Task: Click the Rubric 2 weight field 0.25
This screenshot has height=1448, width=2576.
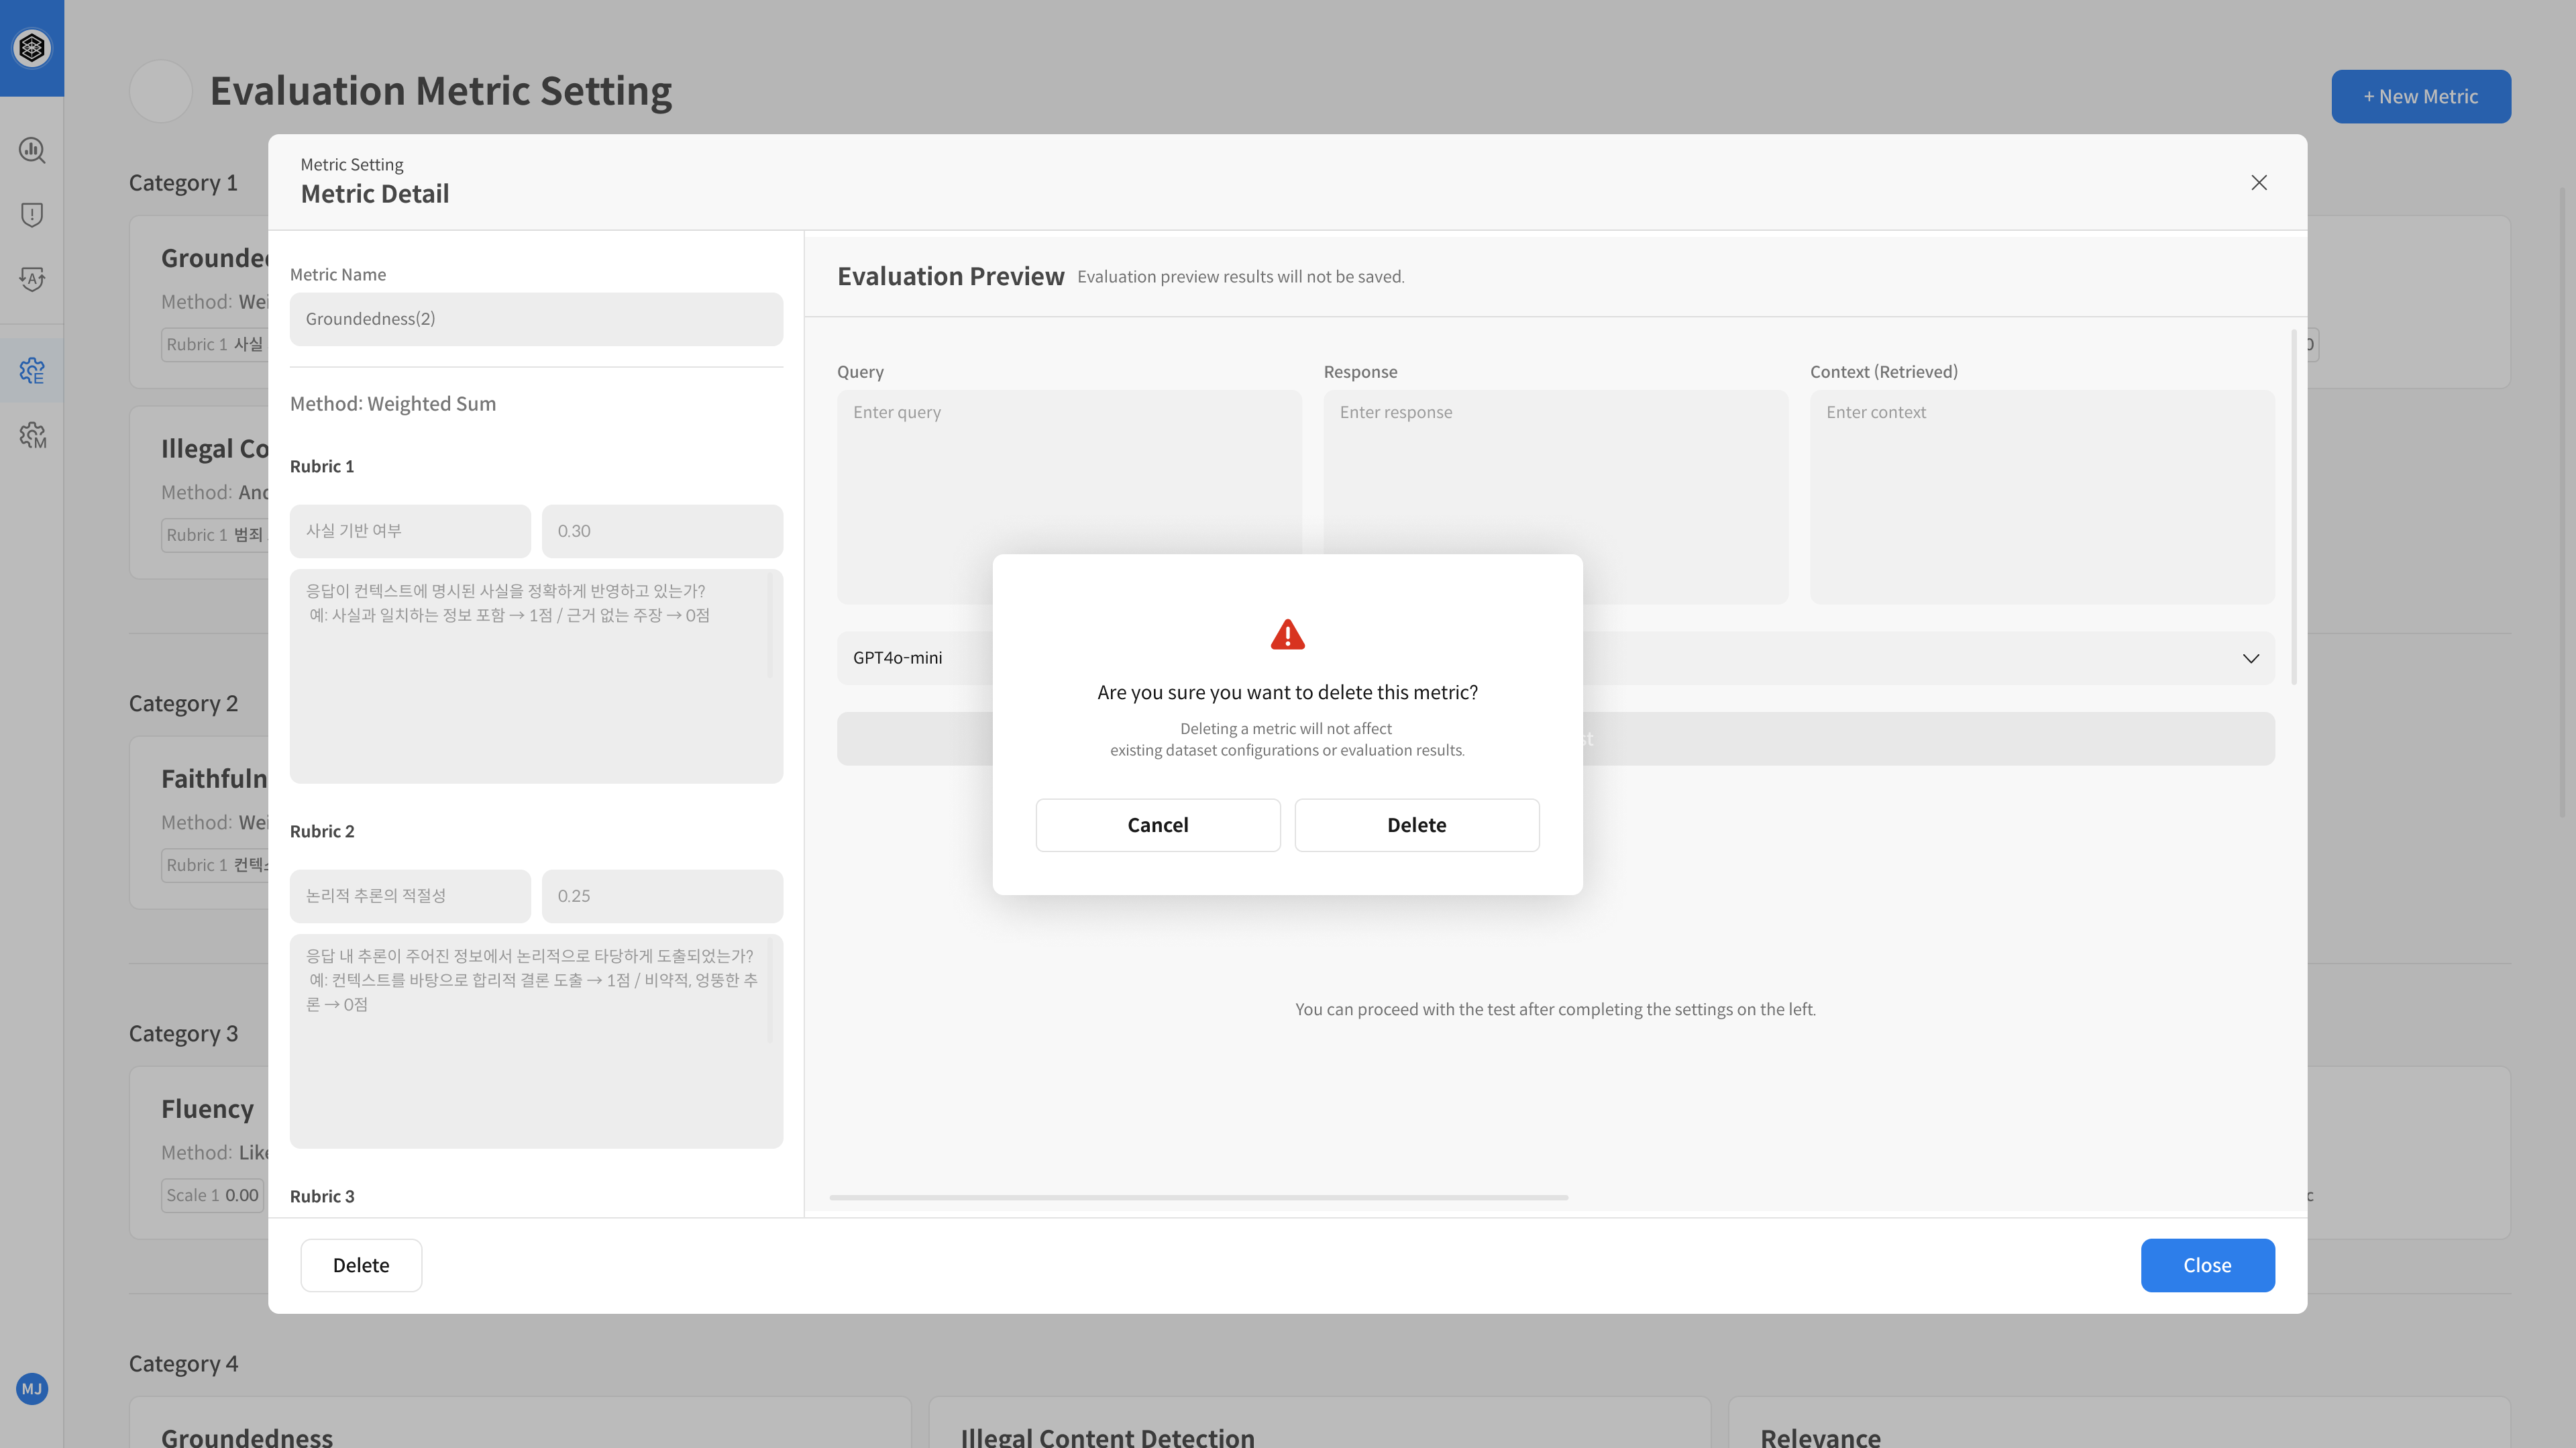Action: [662, 896]
